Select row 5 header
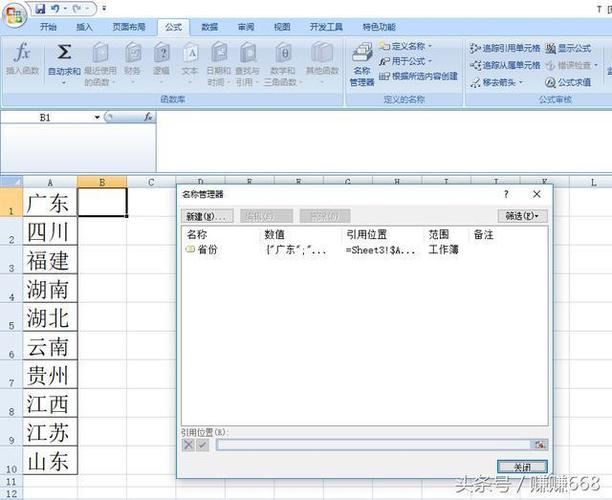 tap(11, 317)
